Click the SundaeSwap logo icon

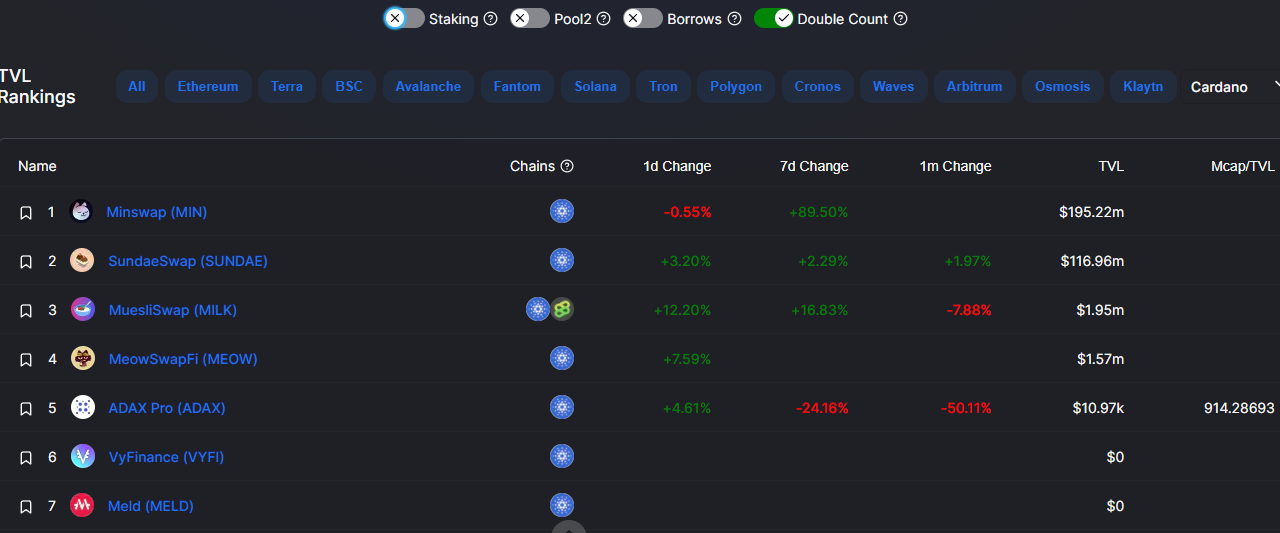pyautogui.click(x=82, y=261)
